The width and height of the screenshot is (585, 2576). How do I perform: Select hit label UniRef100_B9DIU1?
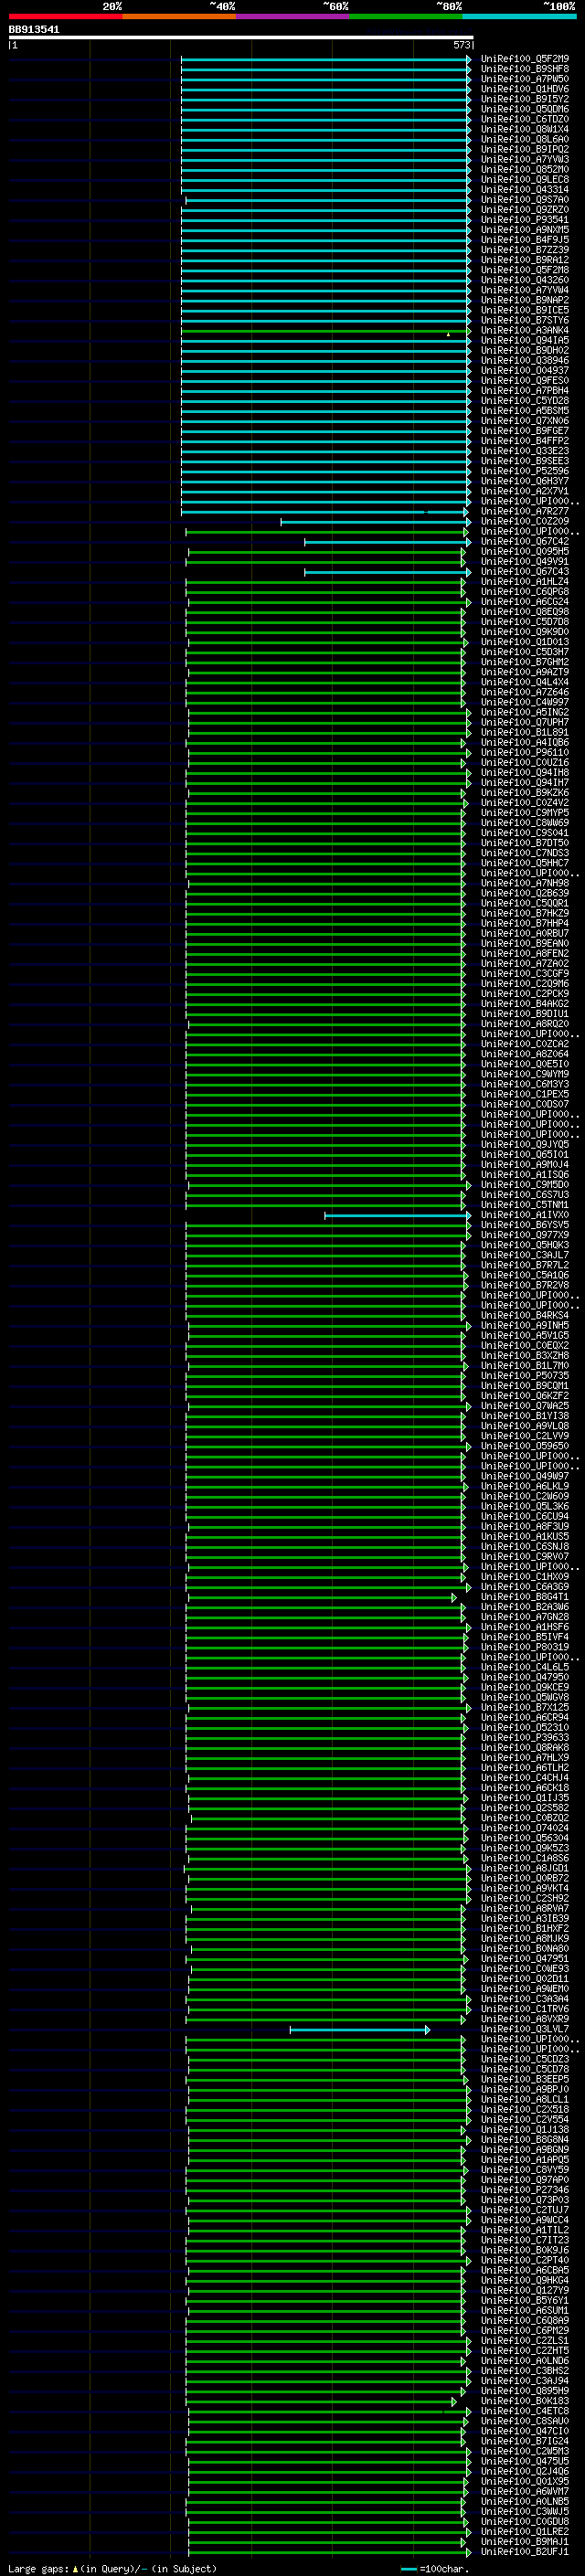pos(524,1014)
